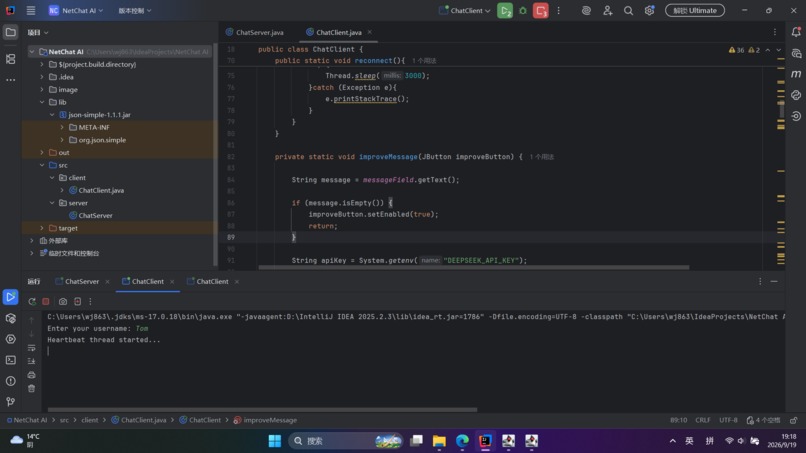This screenshot has width=806, height=453.
Task: Open Maven tool window
Action: (x=796, y=74)
